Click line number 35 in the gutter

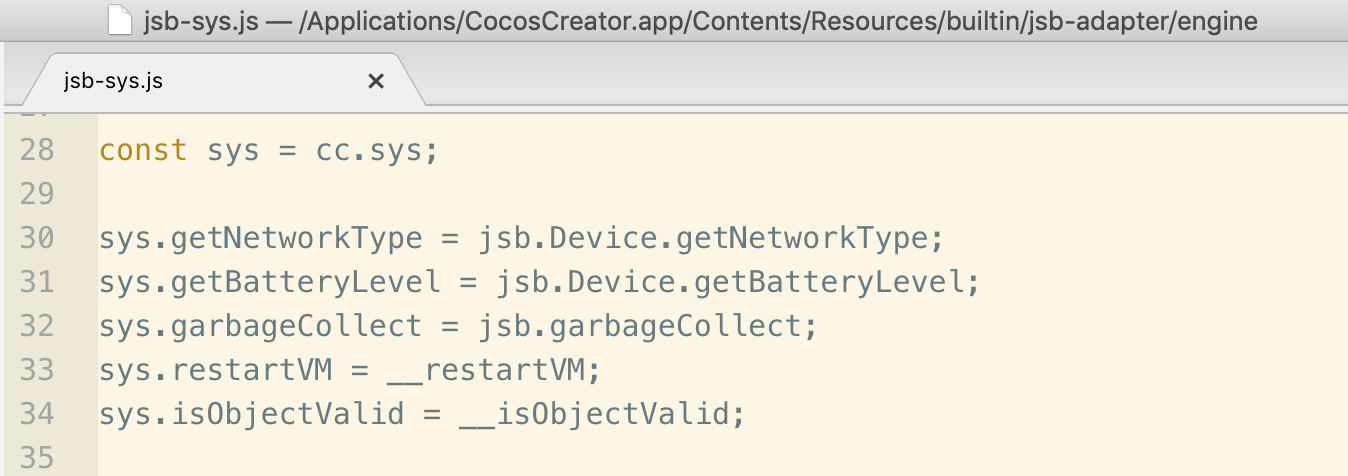37,458
